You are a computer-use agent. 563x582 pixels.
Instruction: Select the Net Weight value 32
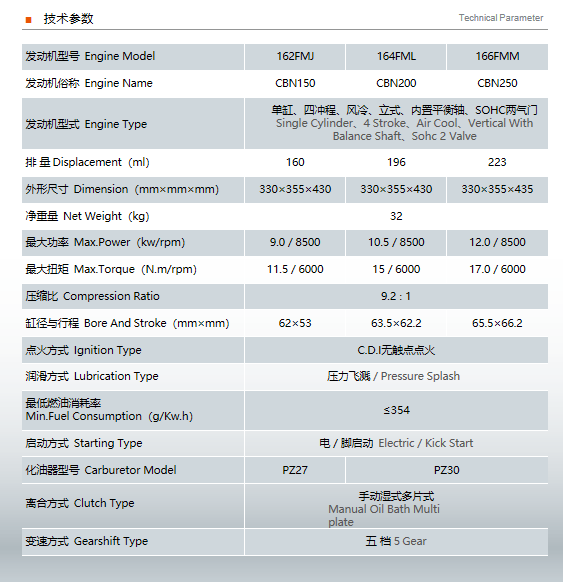396,216
